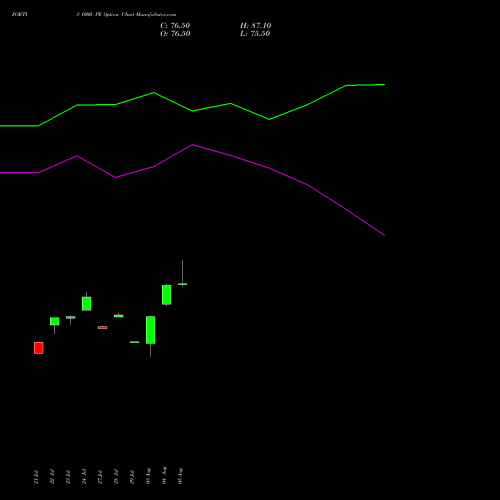500x500 pixels.
Task: Click the high value H: 87.10
Action: coord(255,26)
